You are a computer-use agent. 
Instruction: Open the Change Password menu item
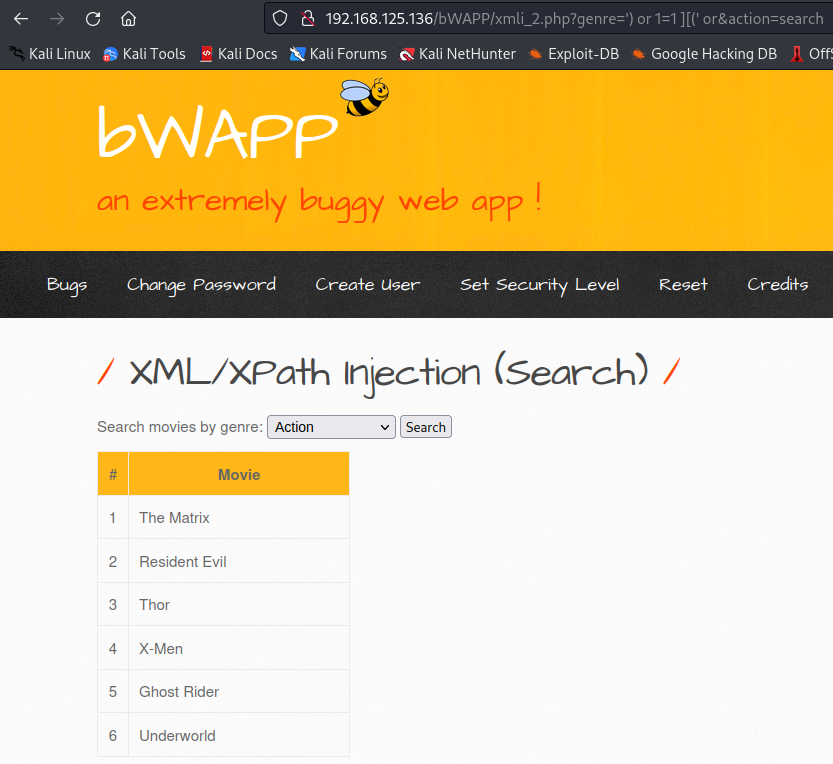(201, 285)
